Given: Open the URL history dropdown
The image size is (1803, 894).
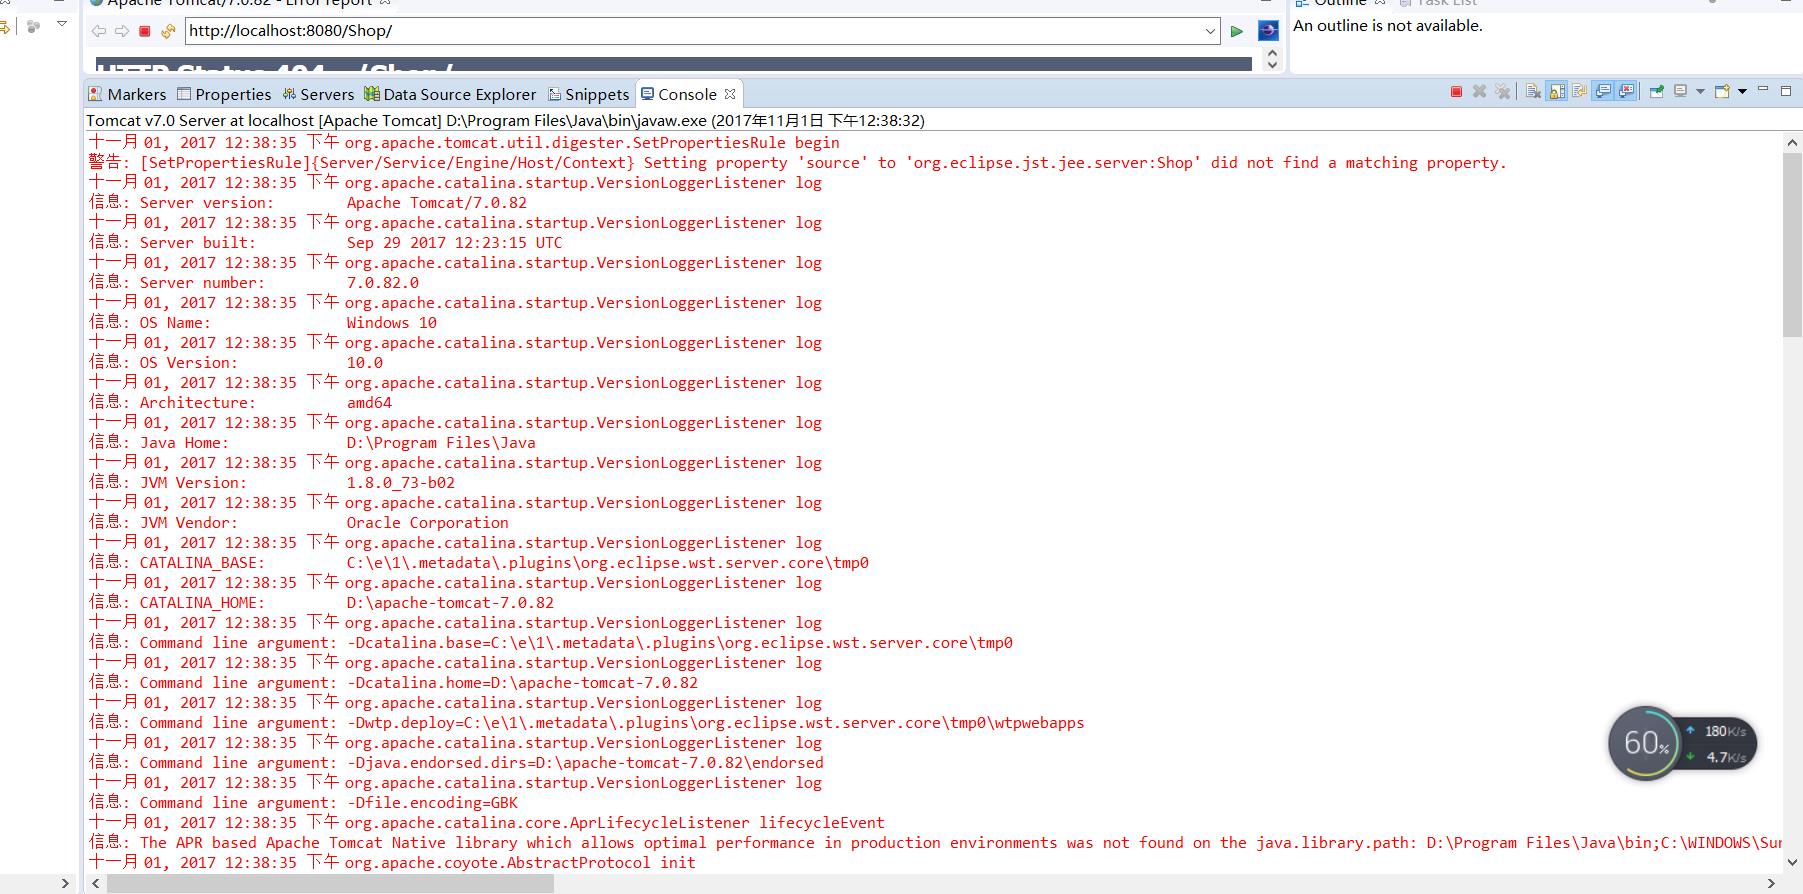Looking at the screenshot, I should pos(1210,31).
